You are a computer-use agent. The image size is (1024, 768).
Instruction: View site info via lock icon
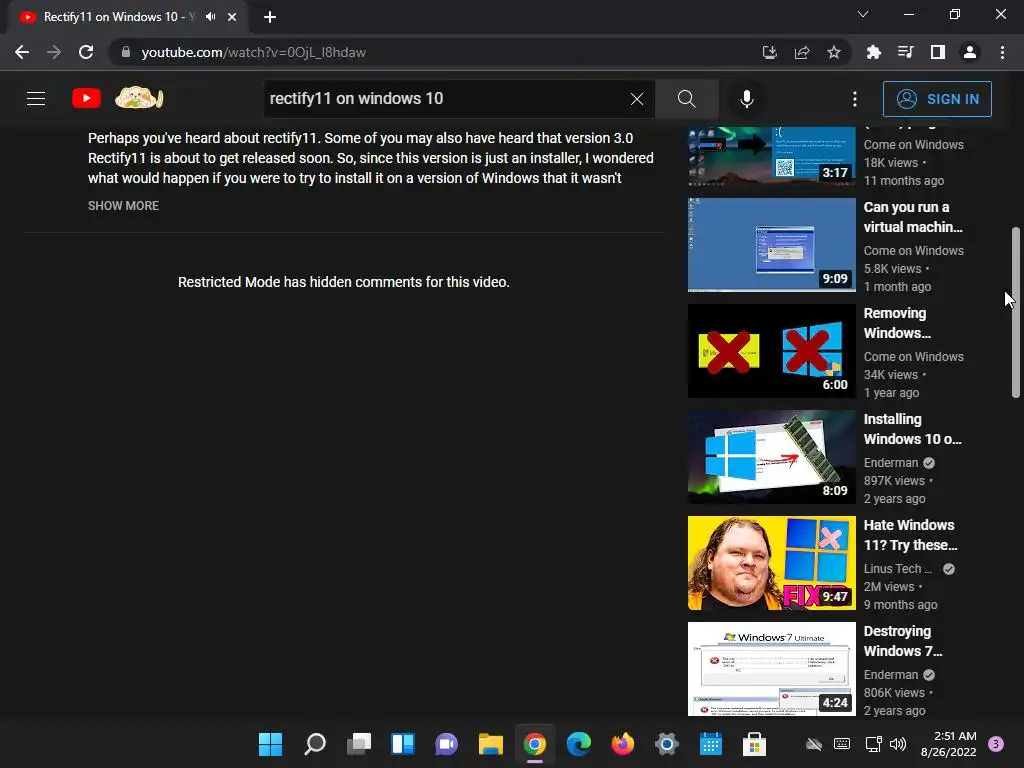click(x=126, y=52)
